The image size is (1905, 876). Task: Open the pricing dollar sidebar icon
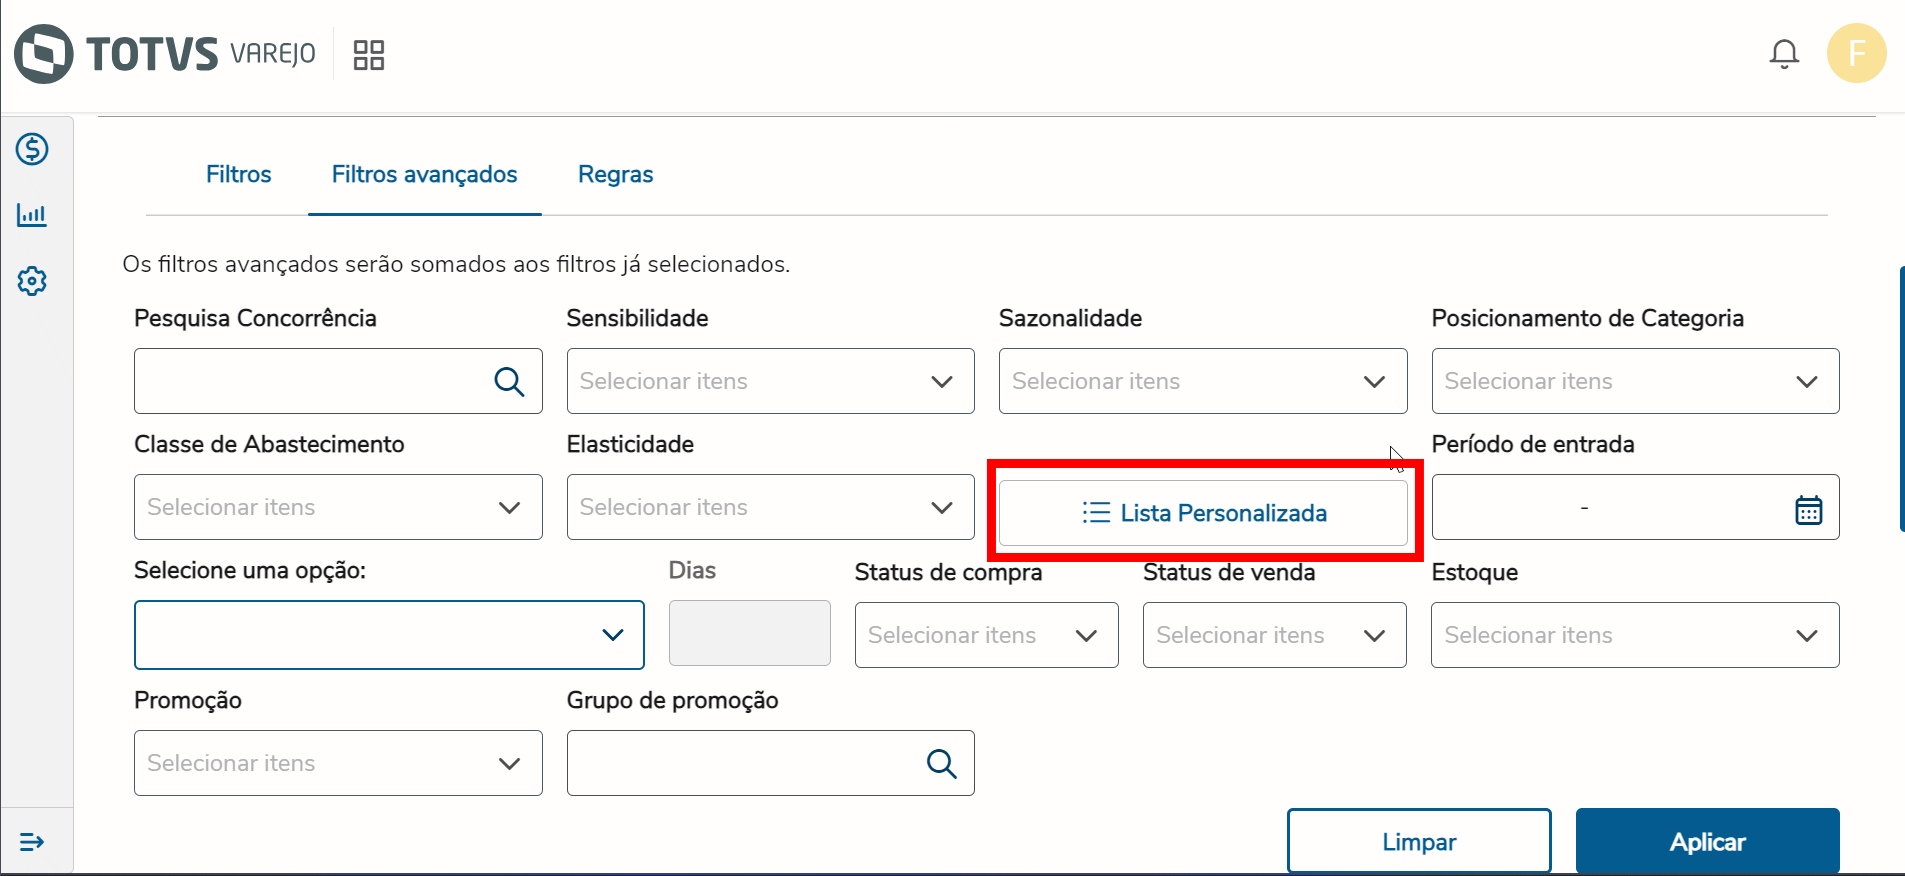tap(32, 150)
